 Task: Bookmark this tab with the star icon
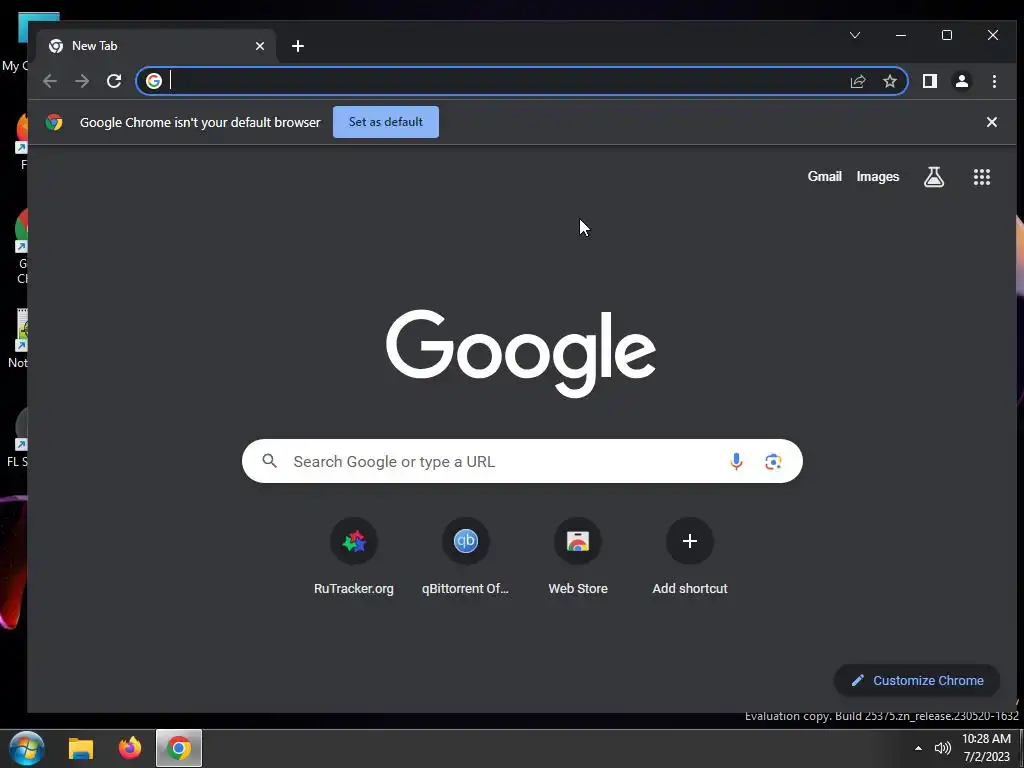pos(889,81)
